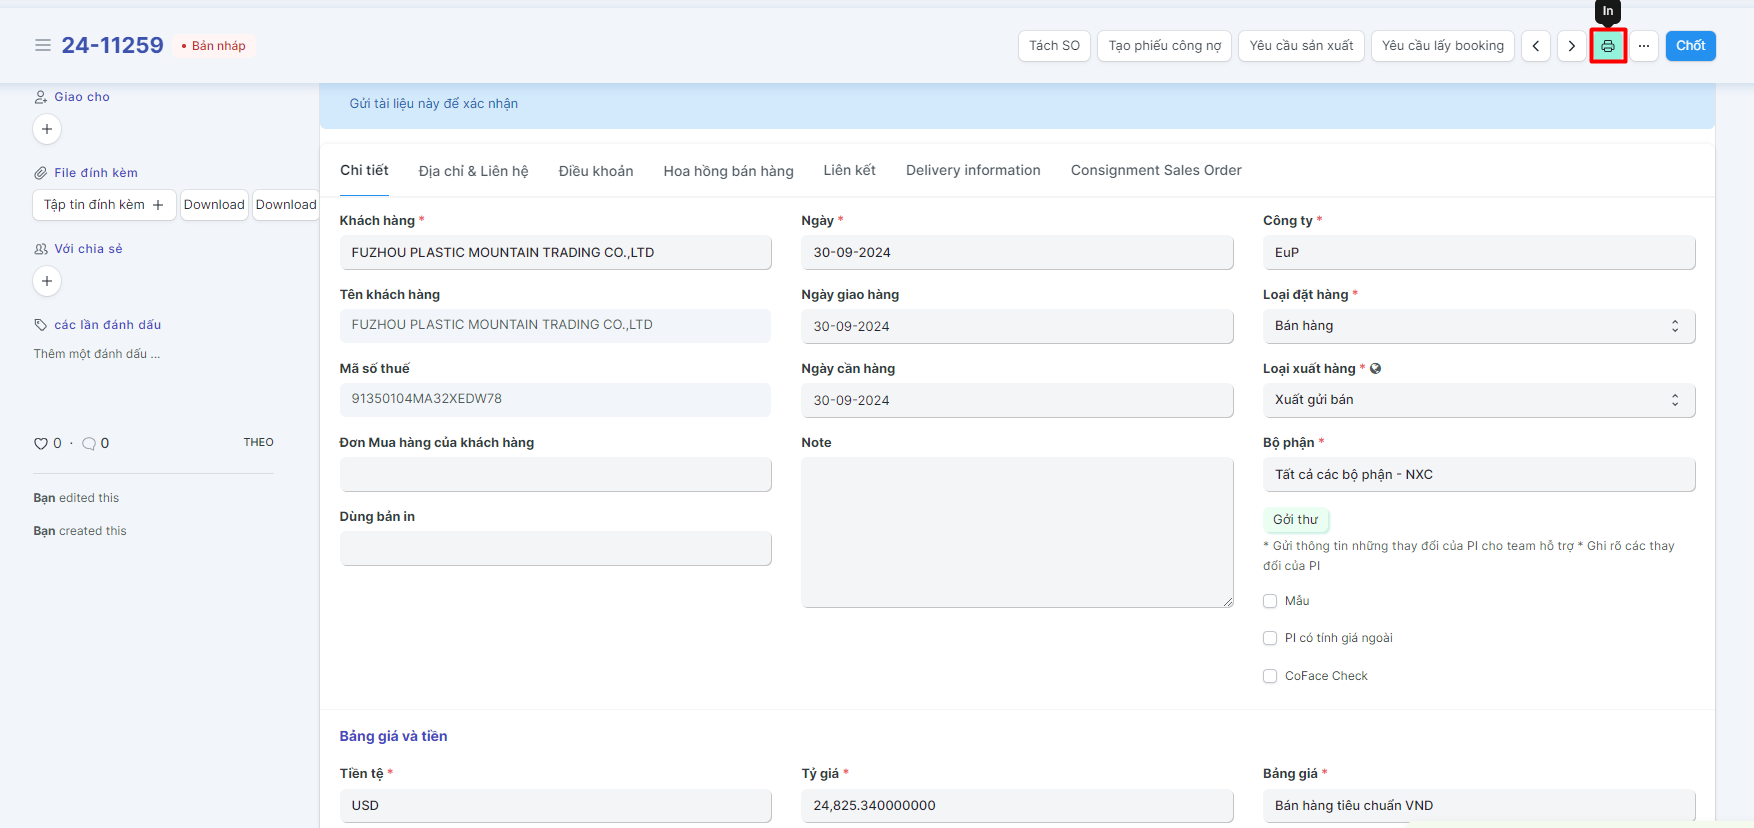The image size is (1754, 828).
Task: Open the three-dots more options menu
Action: 1644,46
